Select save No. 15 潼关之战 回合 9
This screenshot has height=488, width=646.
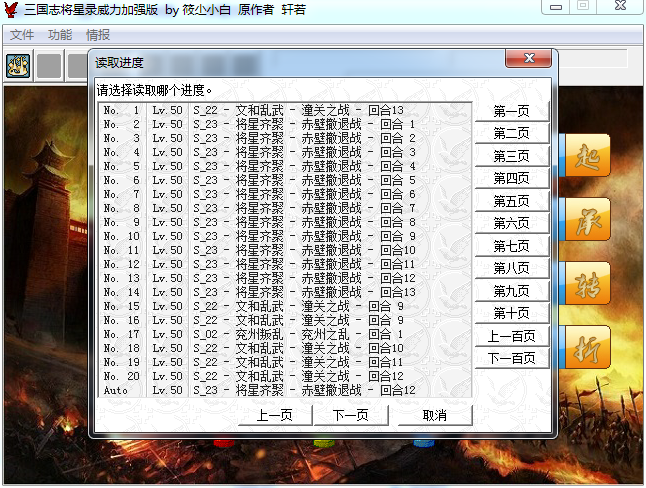pos(285,307)
